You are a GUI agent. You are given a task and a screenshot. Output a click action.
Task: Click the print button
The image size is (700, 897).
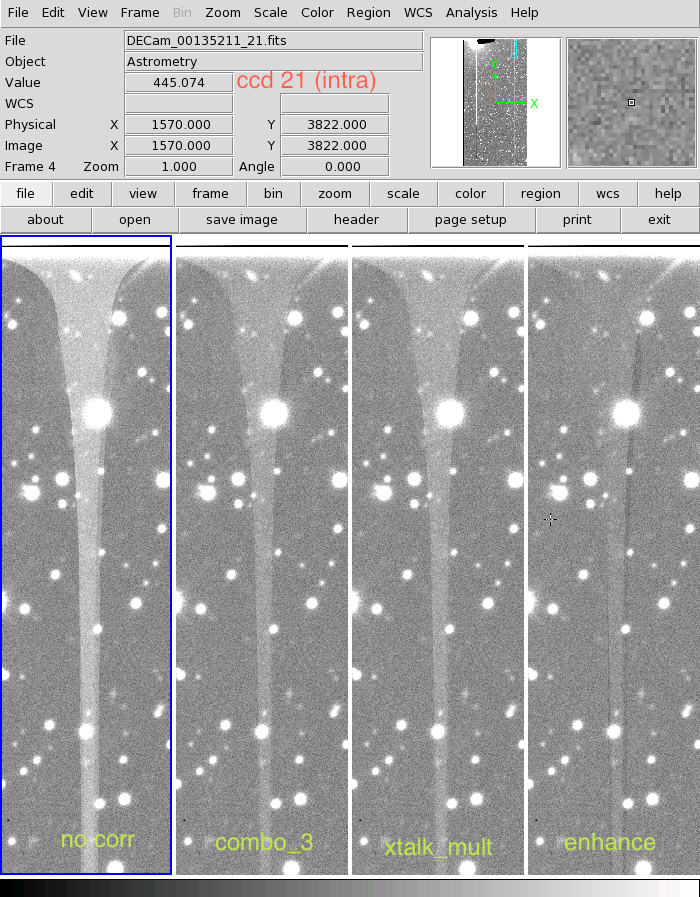(x=577, y=220)
